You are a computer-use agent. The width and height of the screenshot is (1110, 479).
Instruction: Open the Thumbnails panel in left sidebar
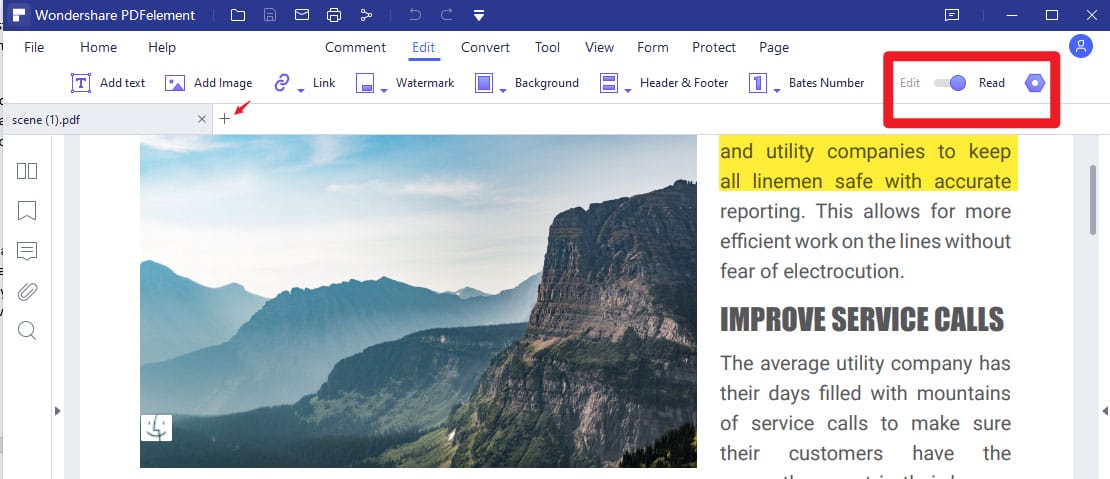click(x=27, y=171)
